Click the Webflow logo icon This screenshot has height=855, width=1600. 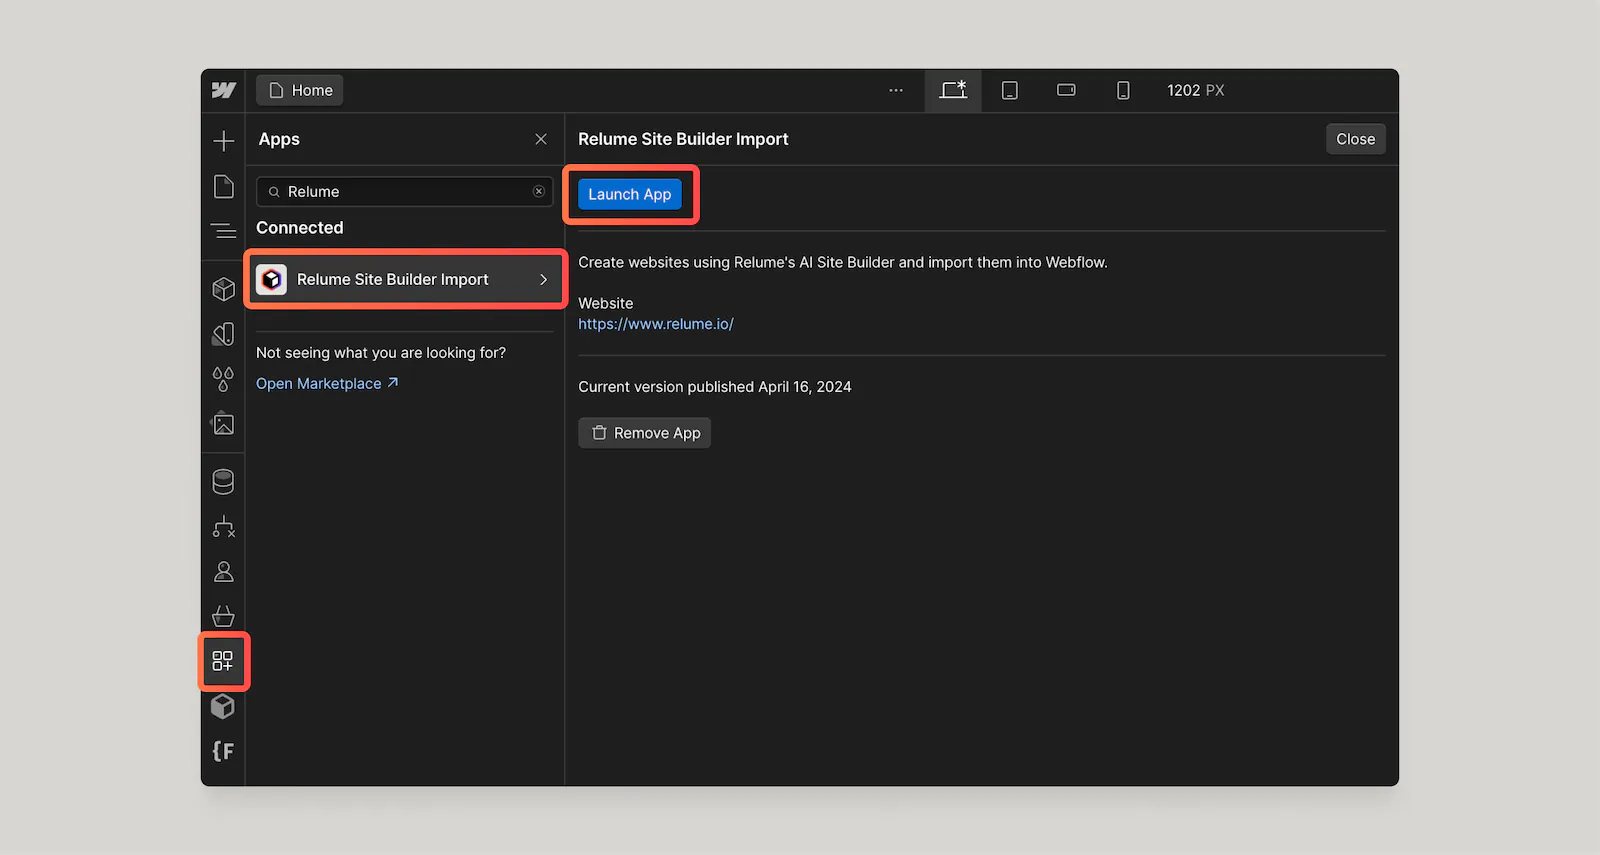coord(224,90)
